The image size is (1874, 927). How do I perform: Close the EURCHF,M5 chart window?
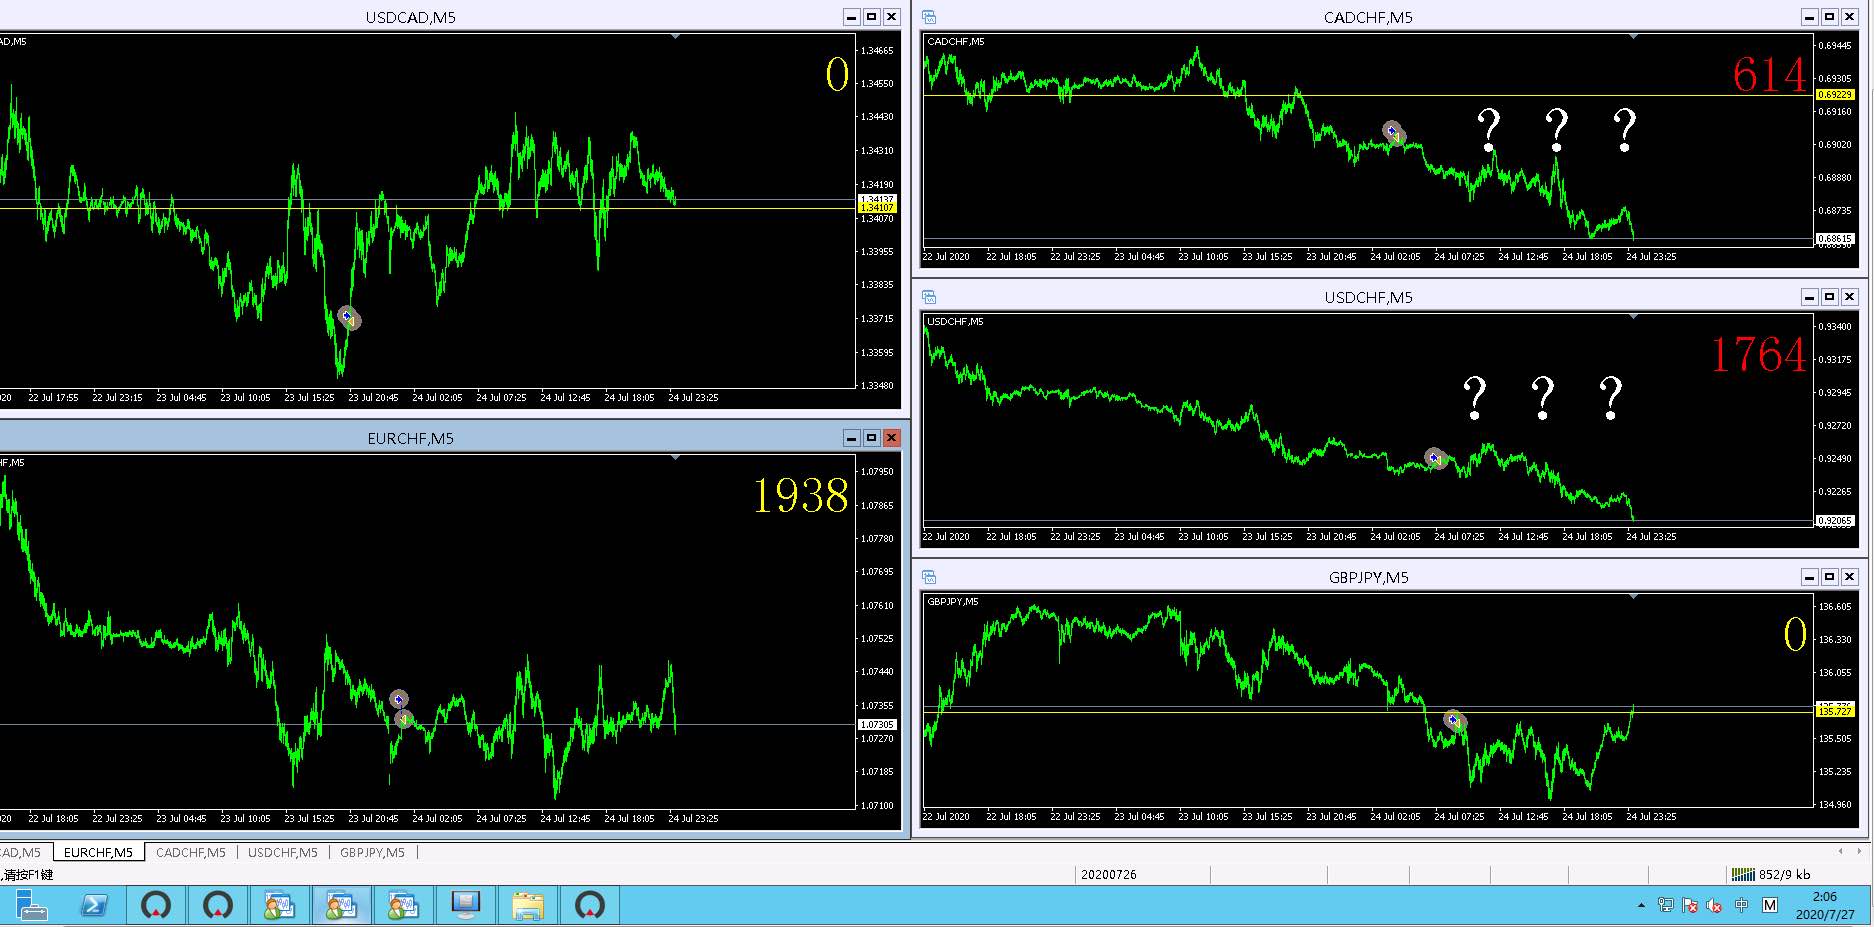[x=892, y=438]
